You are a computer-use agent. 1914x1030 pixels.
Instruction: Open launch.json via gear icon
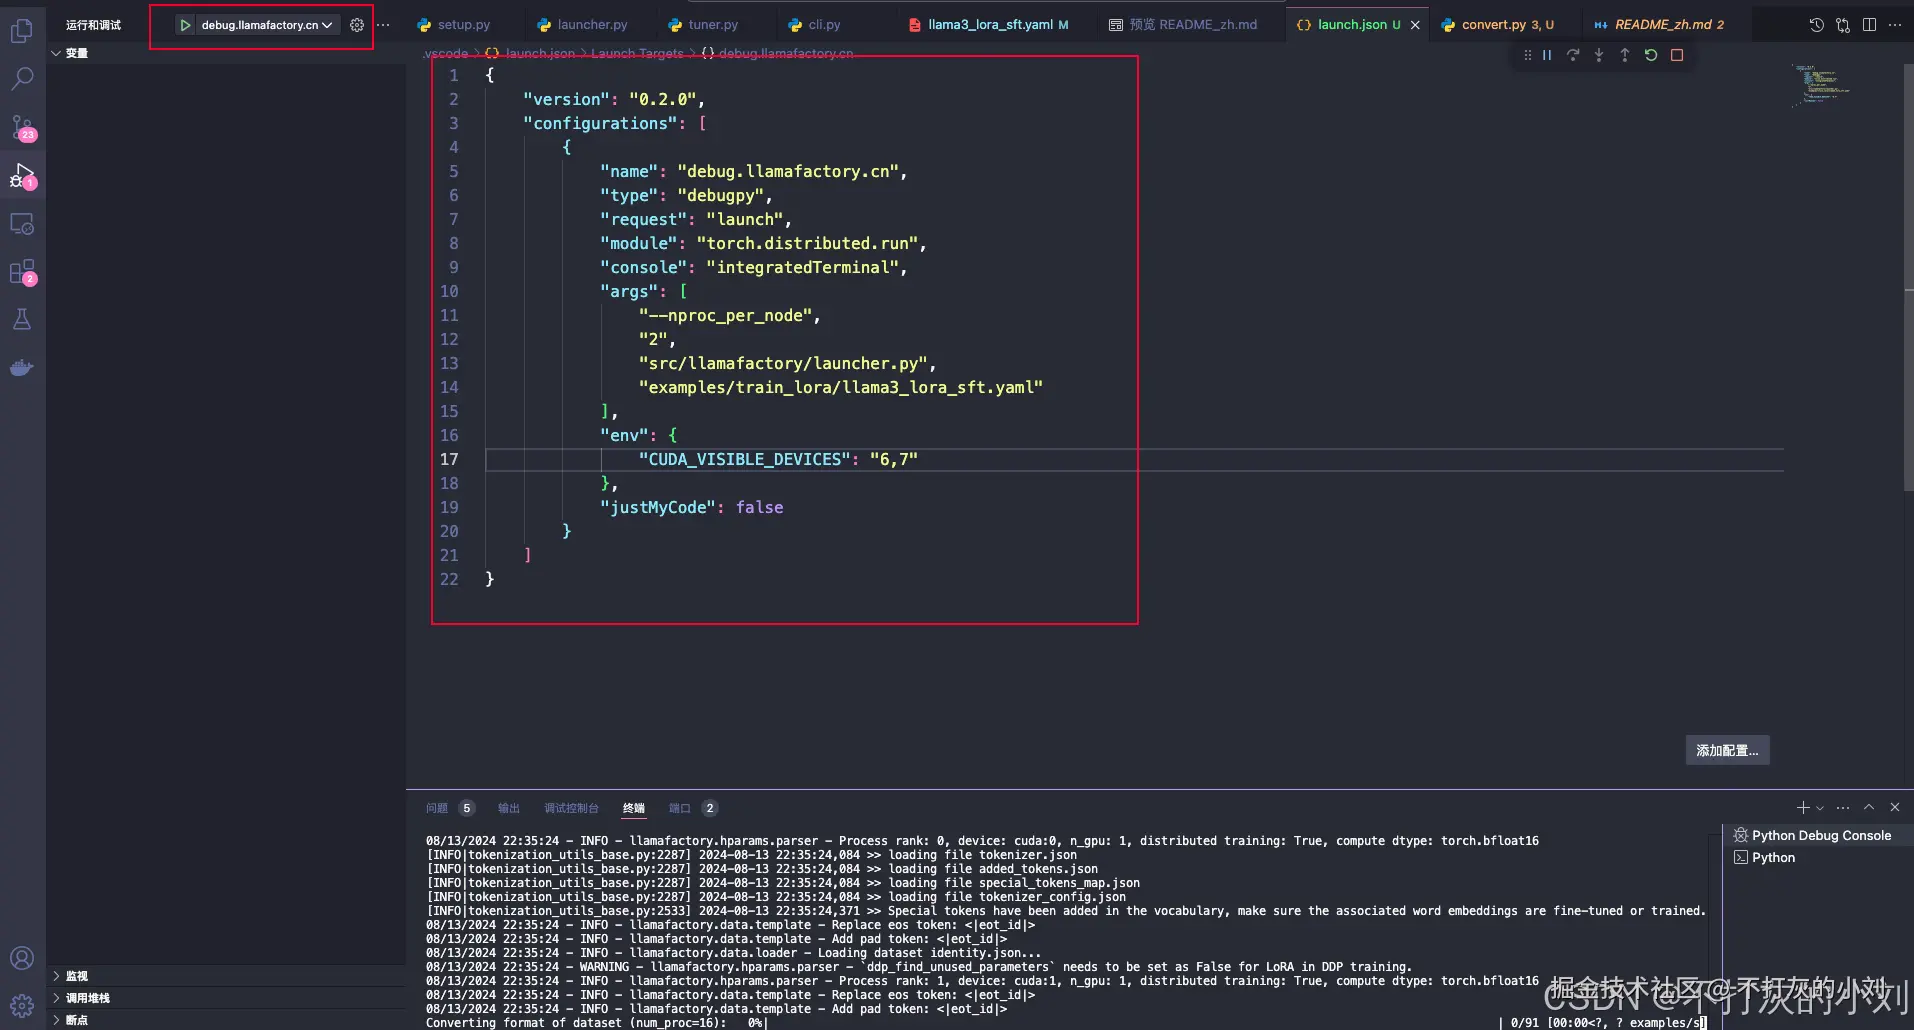click(357, 25)
